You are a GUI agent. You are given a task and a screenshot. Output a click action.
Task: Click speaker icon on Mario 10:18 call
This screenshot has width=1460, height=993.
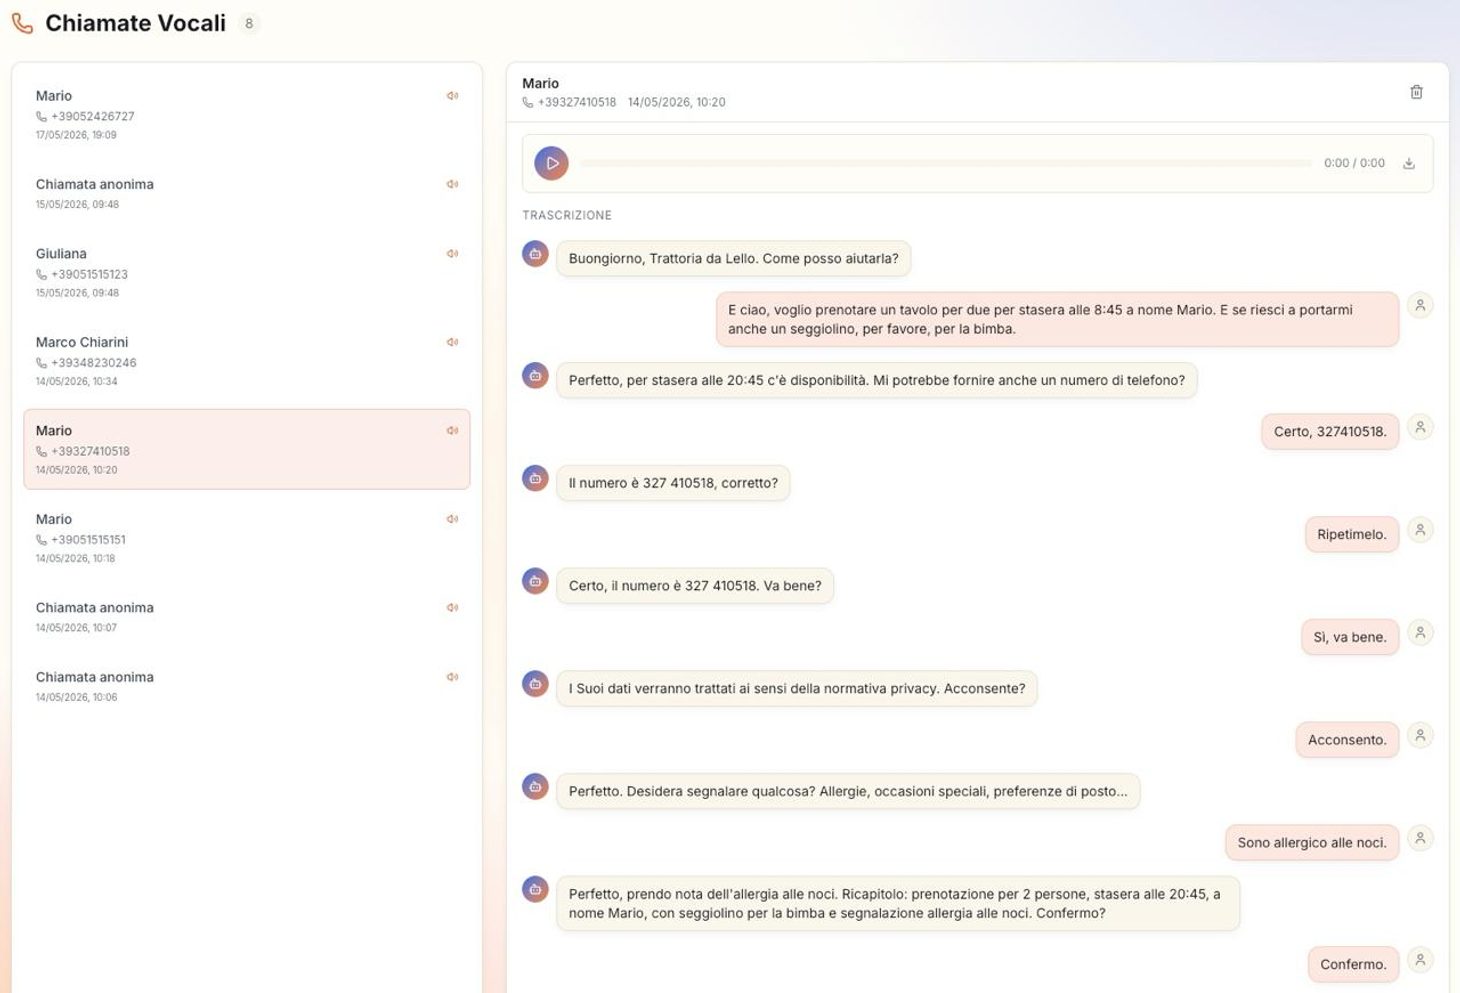[452, 519]
